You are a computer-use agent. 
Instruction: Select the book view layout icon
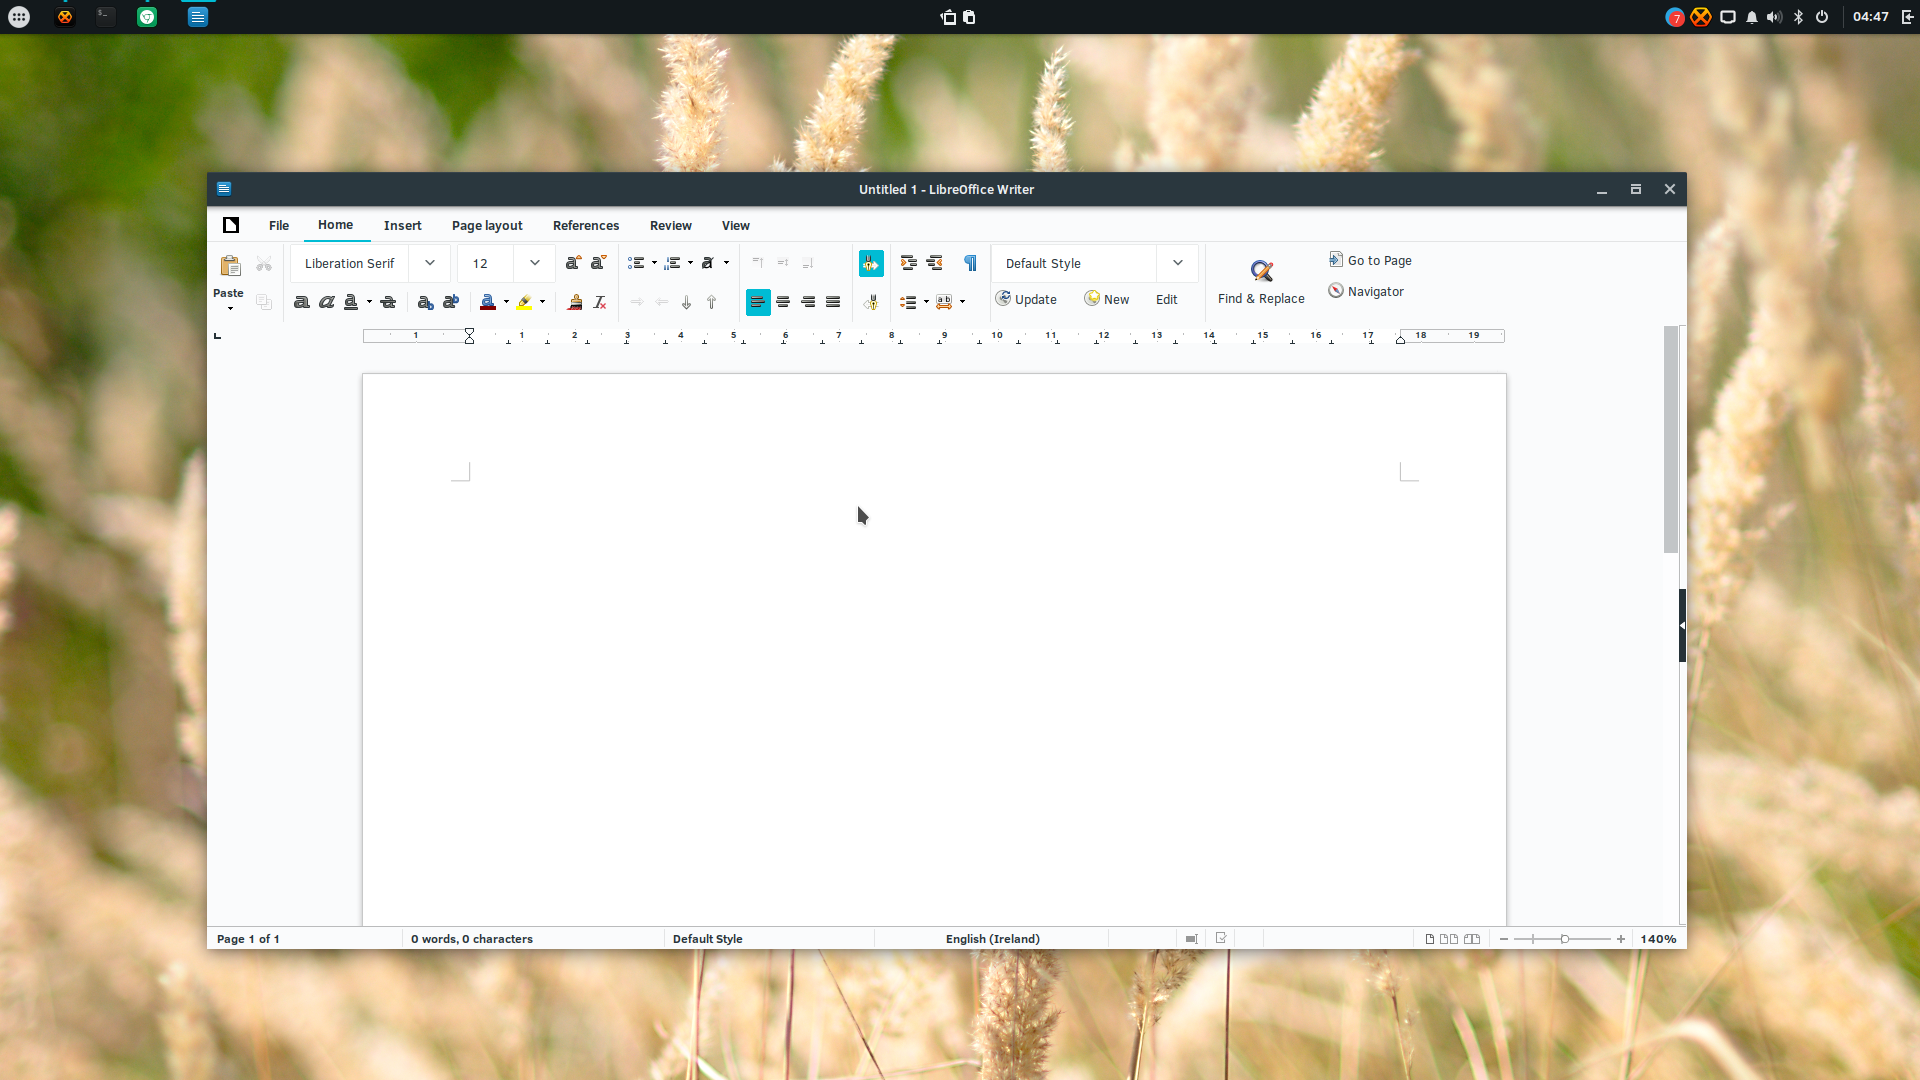click(x=1472, y=939)
